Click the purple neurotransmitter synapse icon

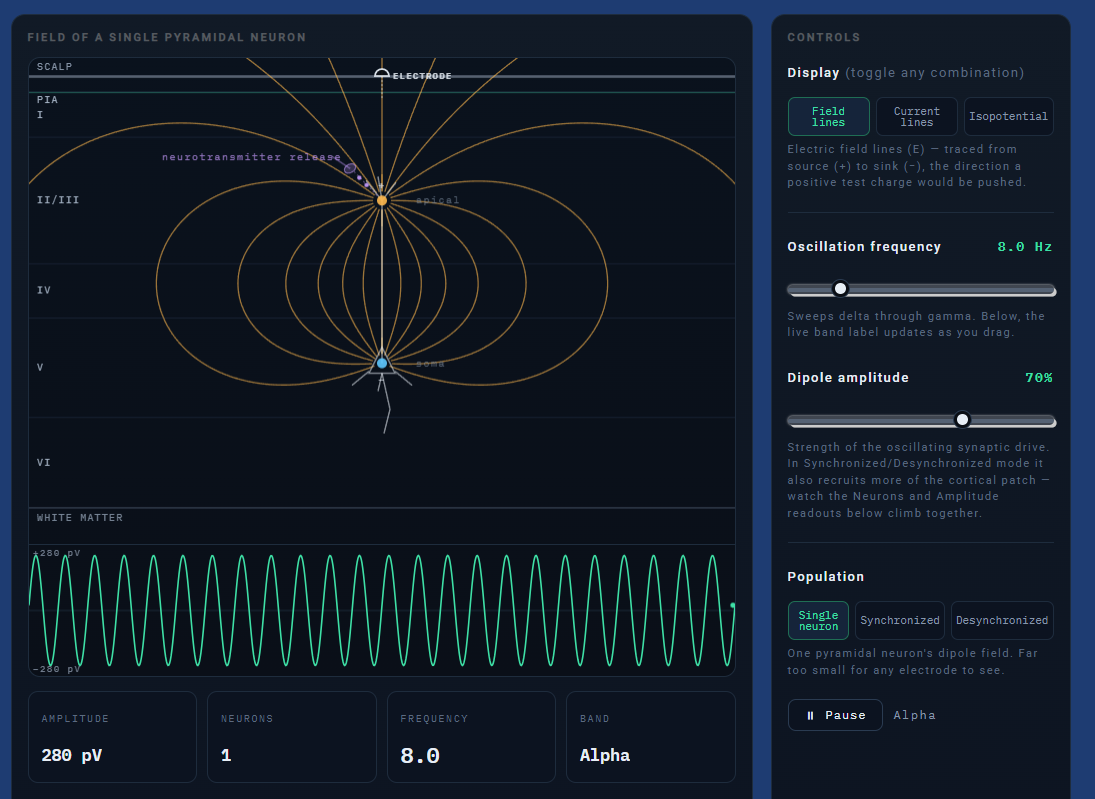[350, 168]
